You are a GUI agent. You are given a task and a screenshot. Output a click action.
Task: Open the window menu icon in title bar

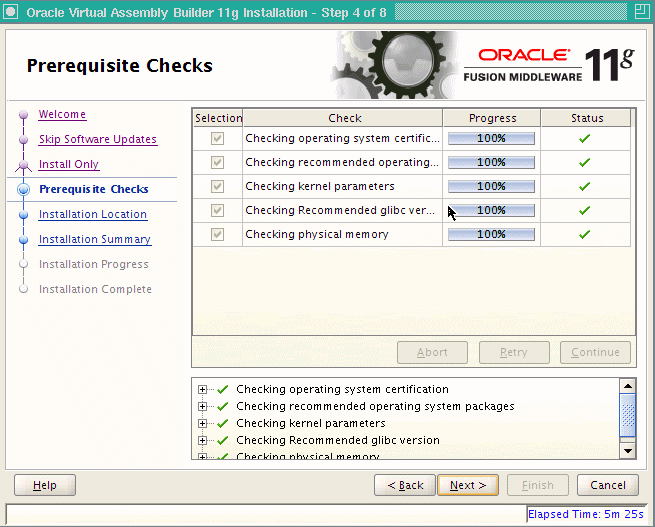tap(10, 12)
